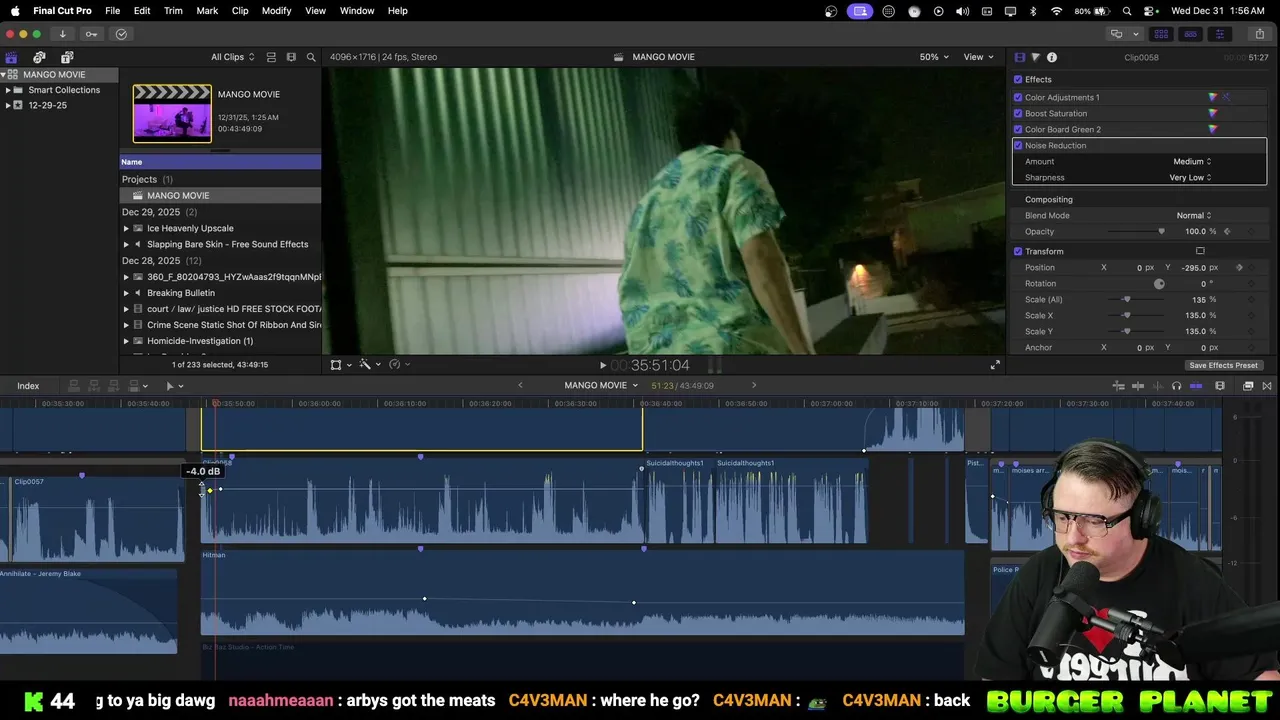Toggle the Inspector panel visibility button
1280x720 pixels.
1219,34
